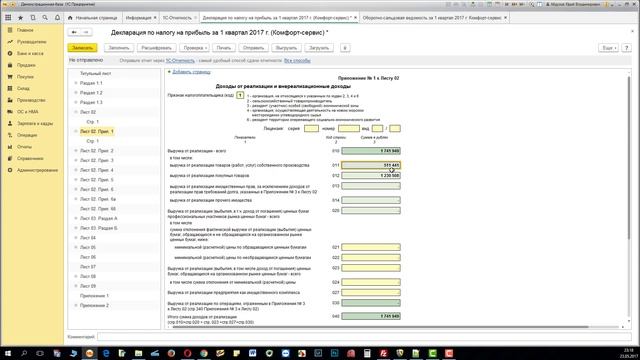Open History clipboard icon in top panel
Screen dimensions: 640x360
coord(33,18)
